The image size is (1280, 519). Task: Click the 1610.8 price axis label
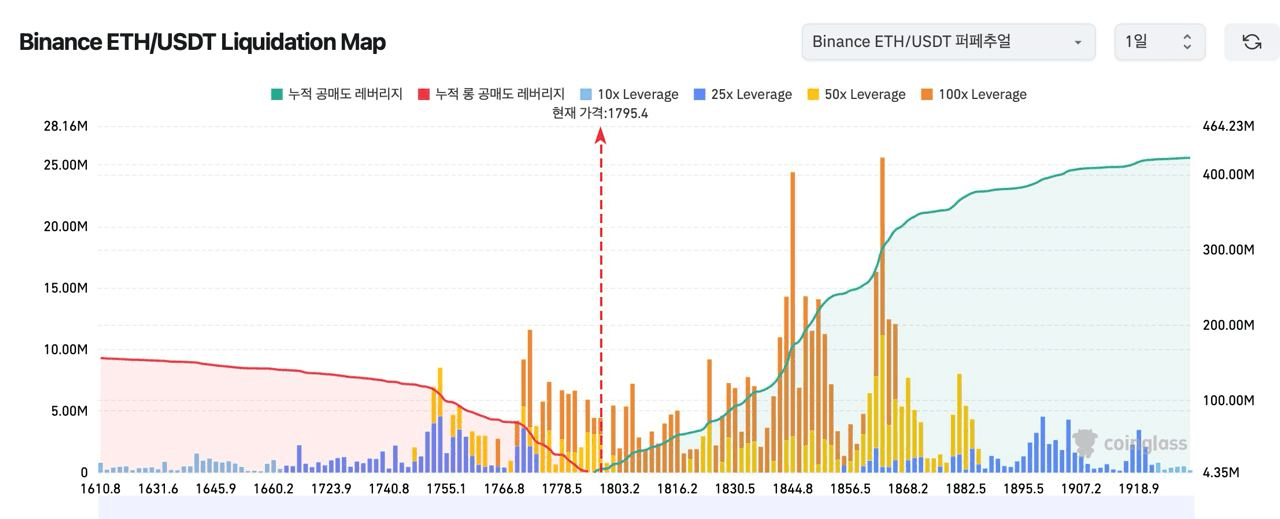[100, 488]
